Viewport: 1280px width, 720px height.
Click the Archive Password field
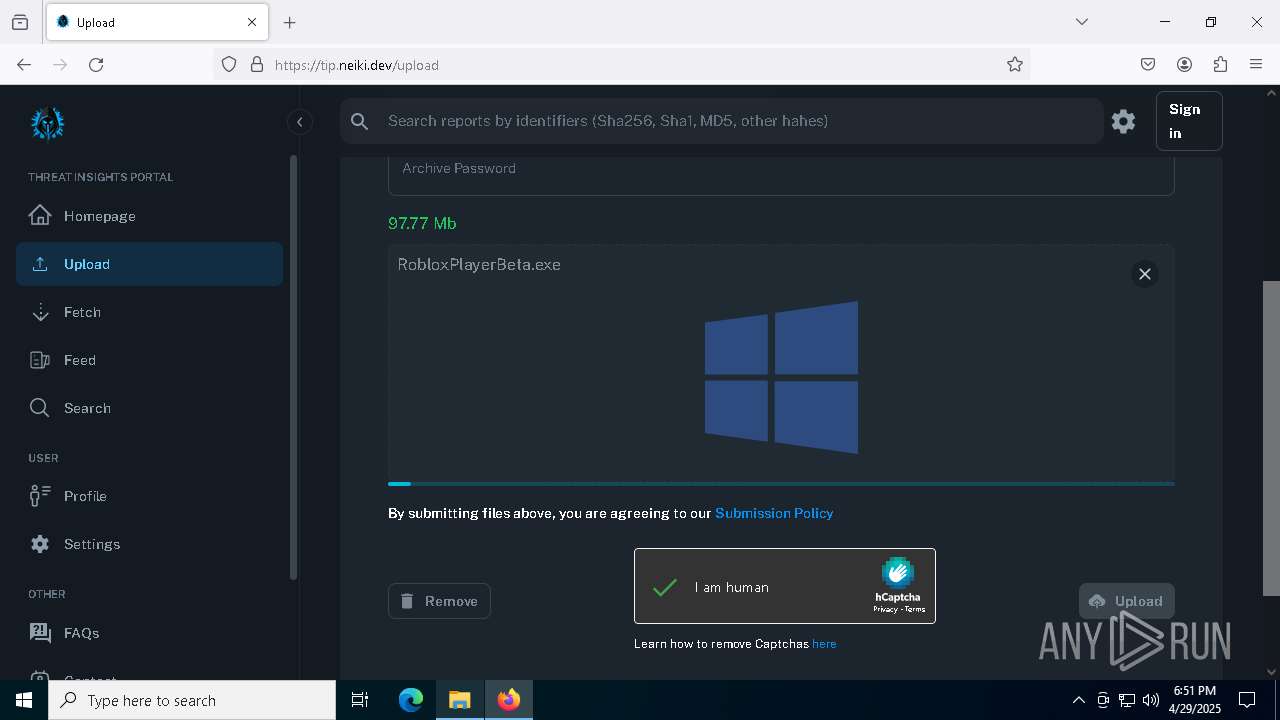click(781, 175)
